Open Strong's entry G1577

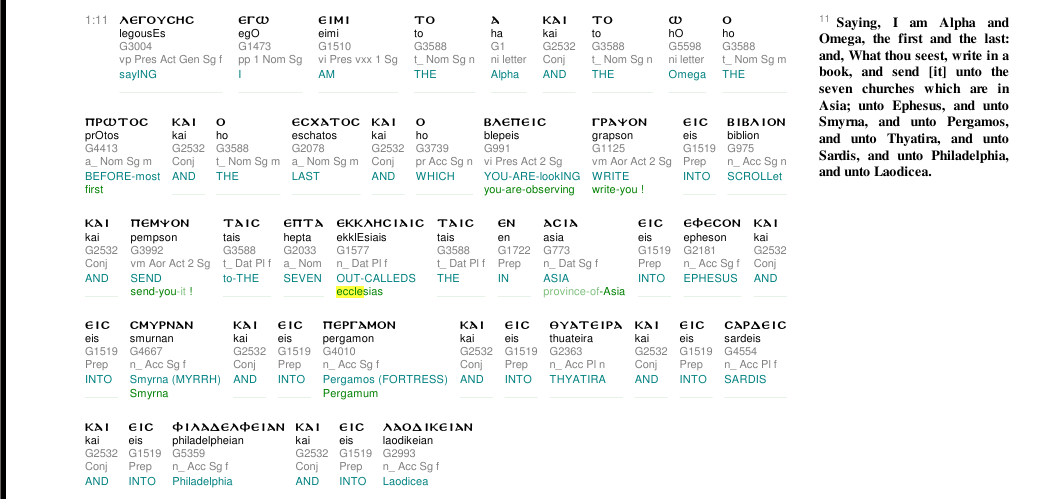(x=352, y=250)
